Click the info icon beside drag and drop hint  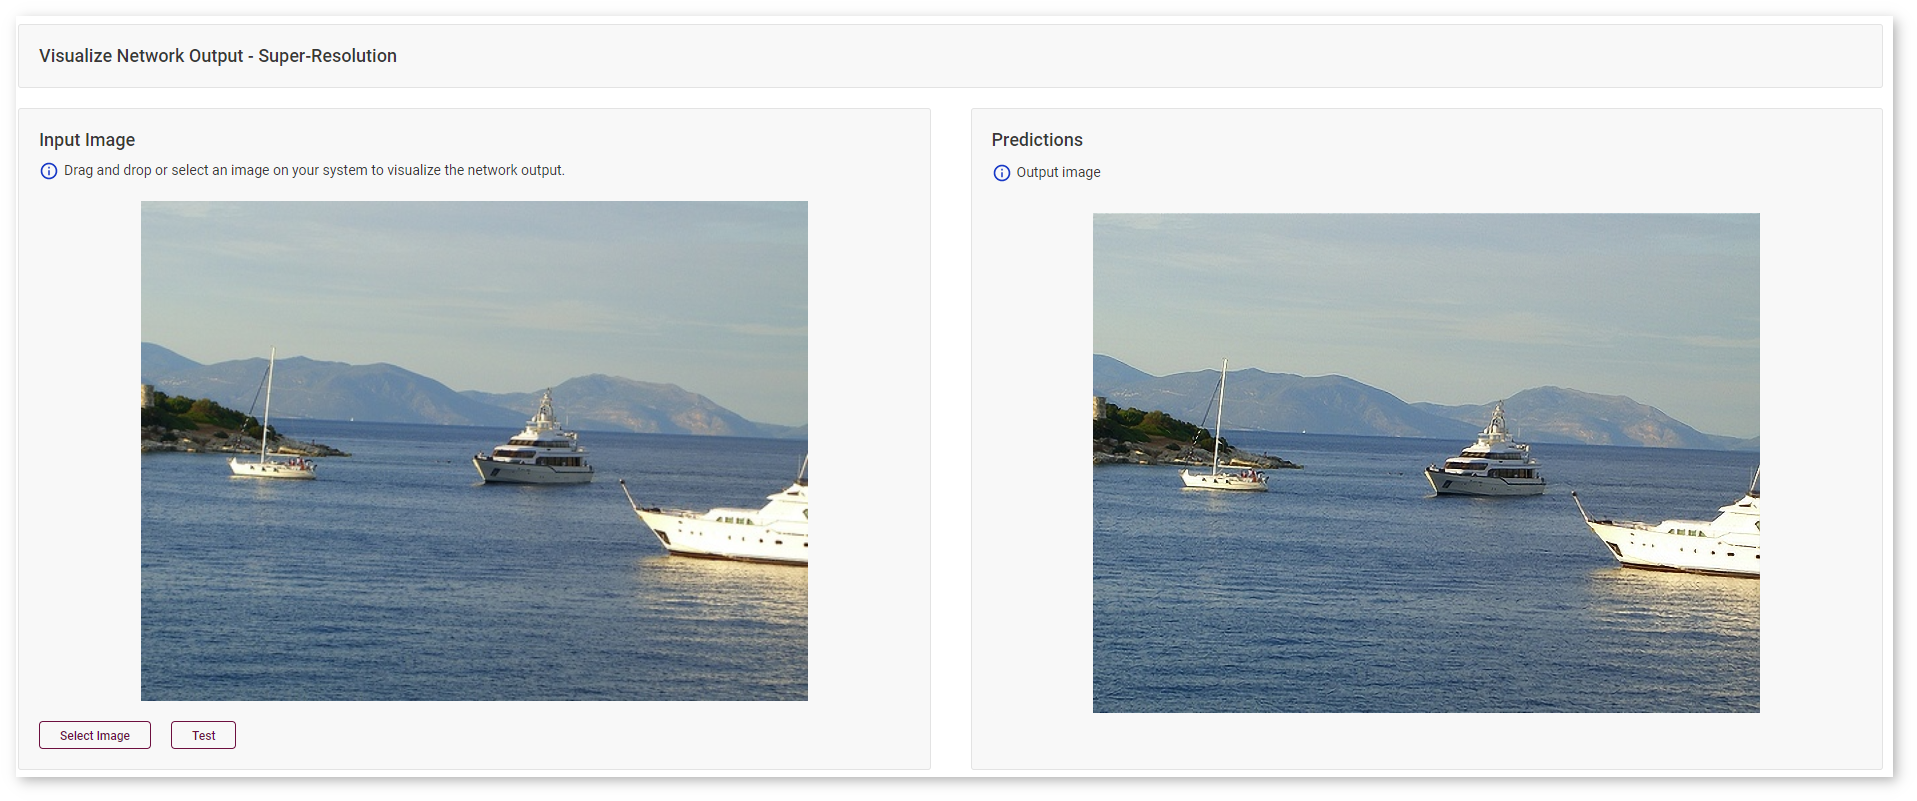[x=48, y=171]
